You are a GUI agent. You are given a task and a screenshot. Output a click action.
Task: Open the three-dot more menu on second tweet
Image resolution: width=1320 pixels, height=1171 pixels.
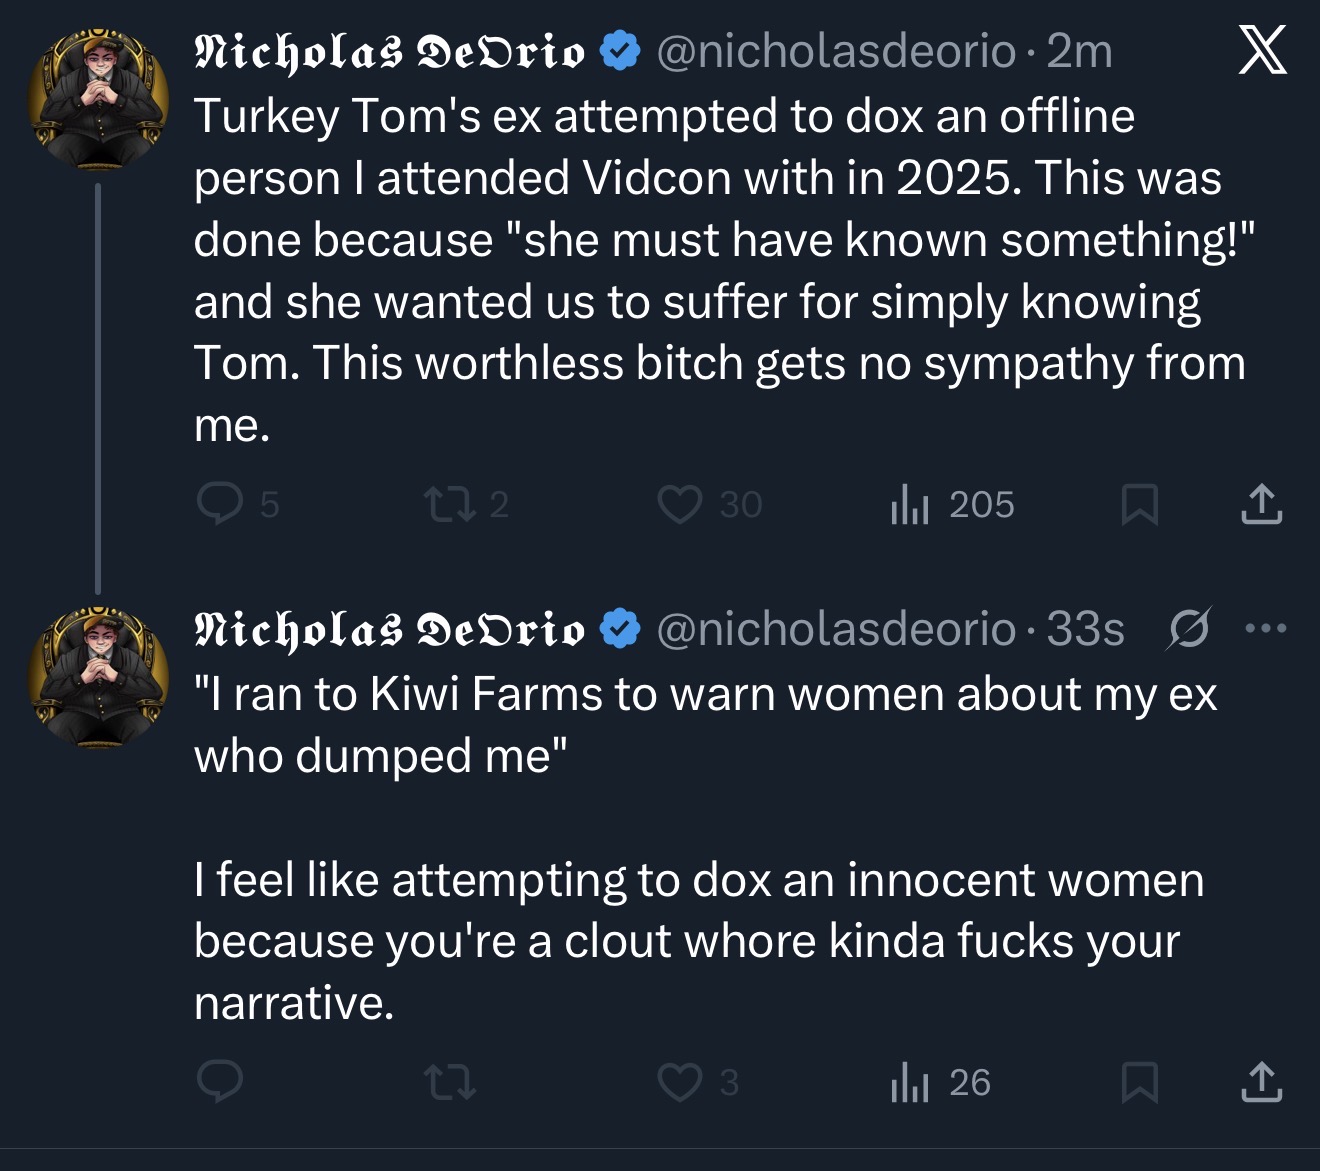tap(1266, 629)
